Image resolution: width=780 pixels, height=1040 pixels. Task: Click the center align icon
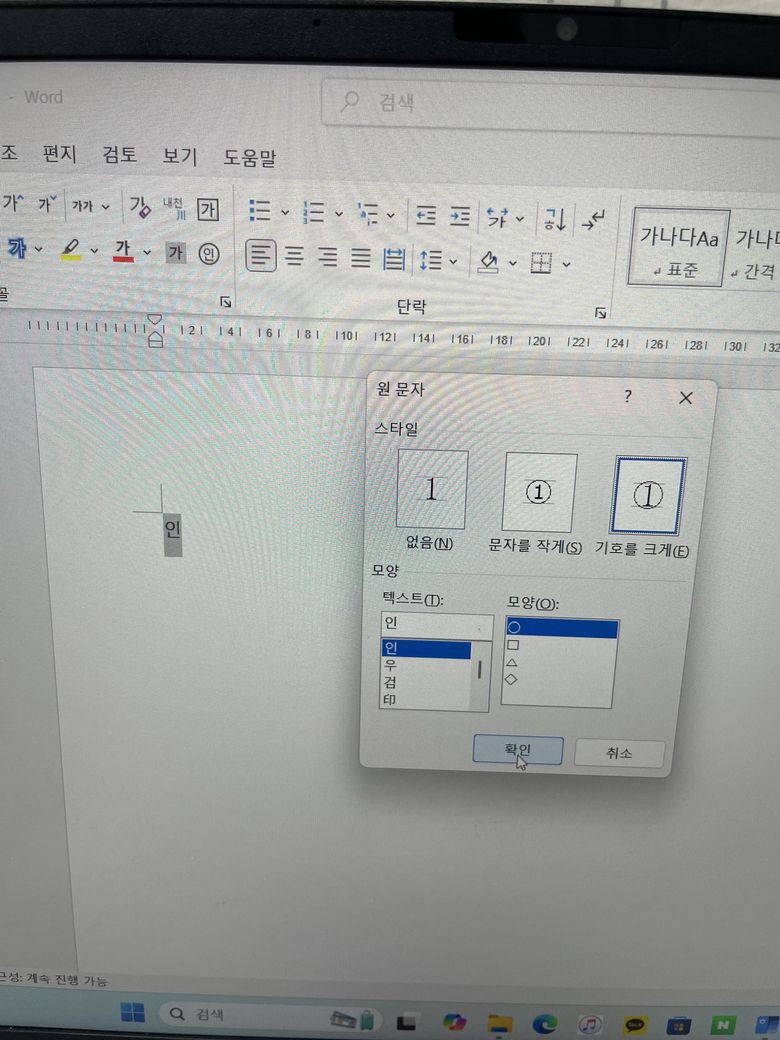(x=294, y=257)
